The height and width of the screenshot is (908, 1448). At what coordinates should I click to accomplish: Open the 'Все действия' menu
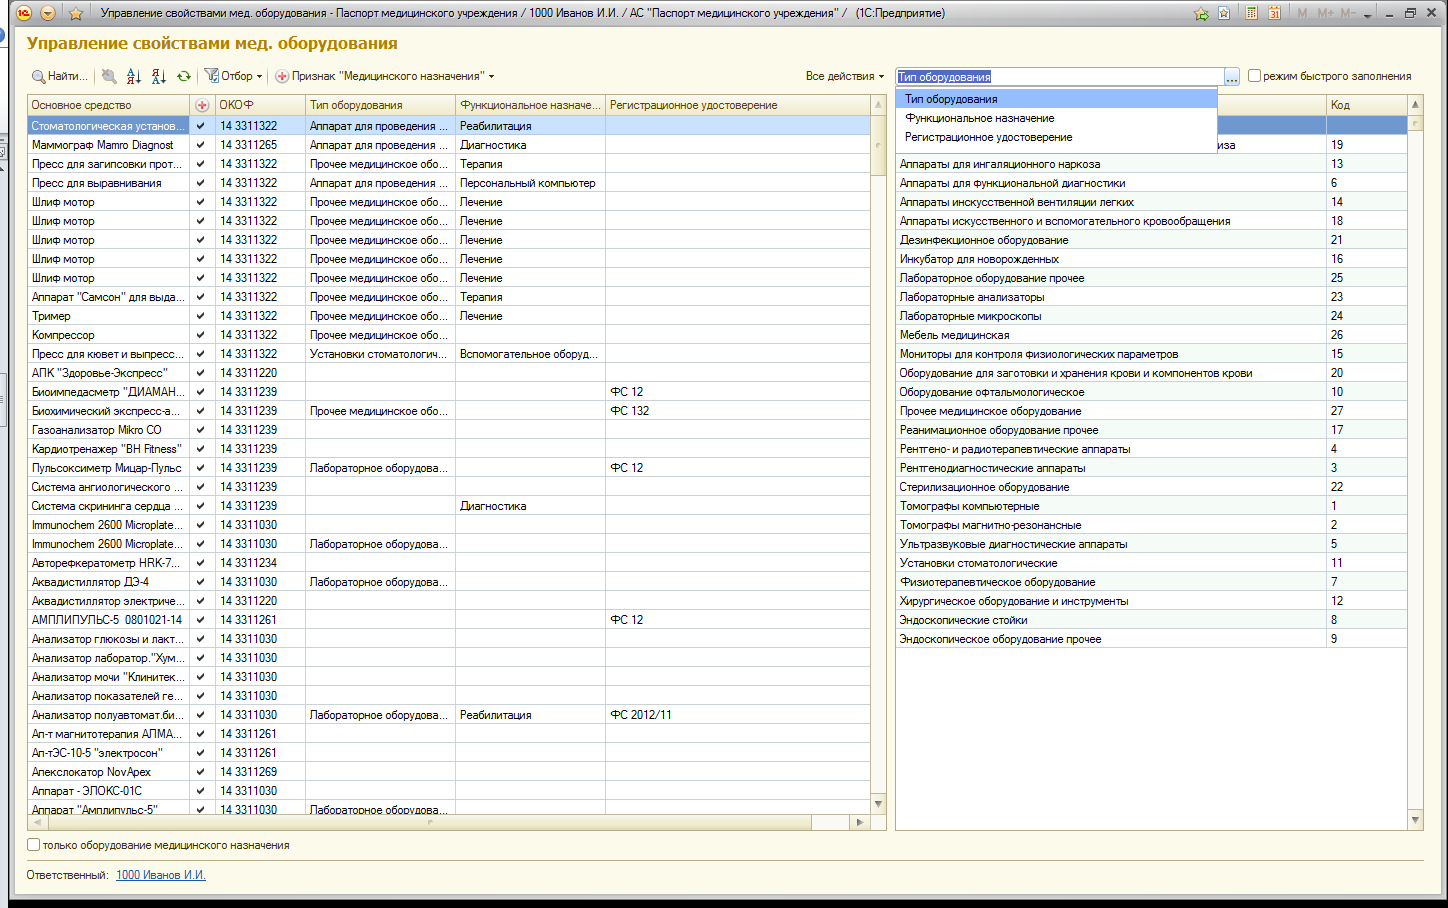844,76
